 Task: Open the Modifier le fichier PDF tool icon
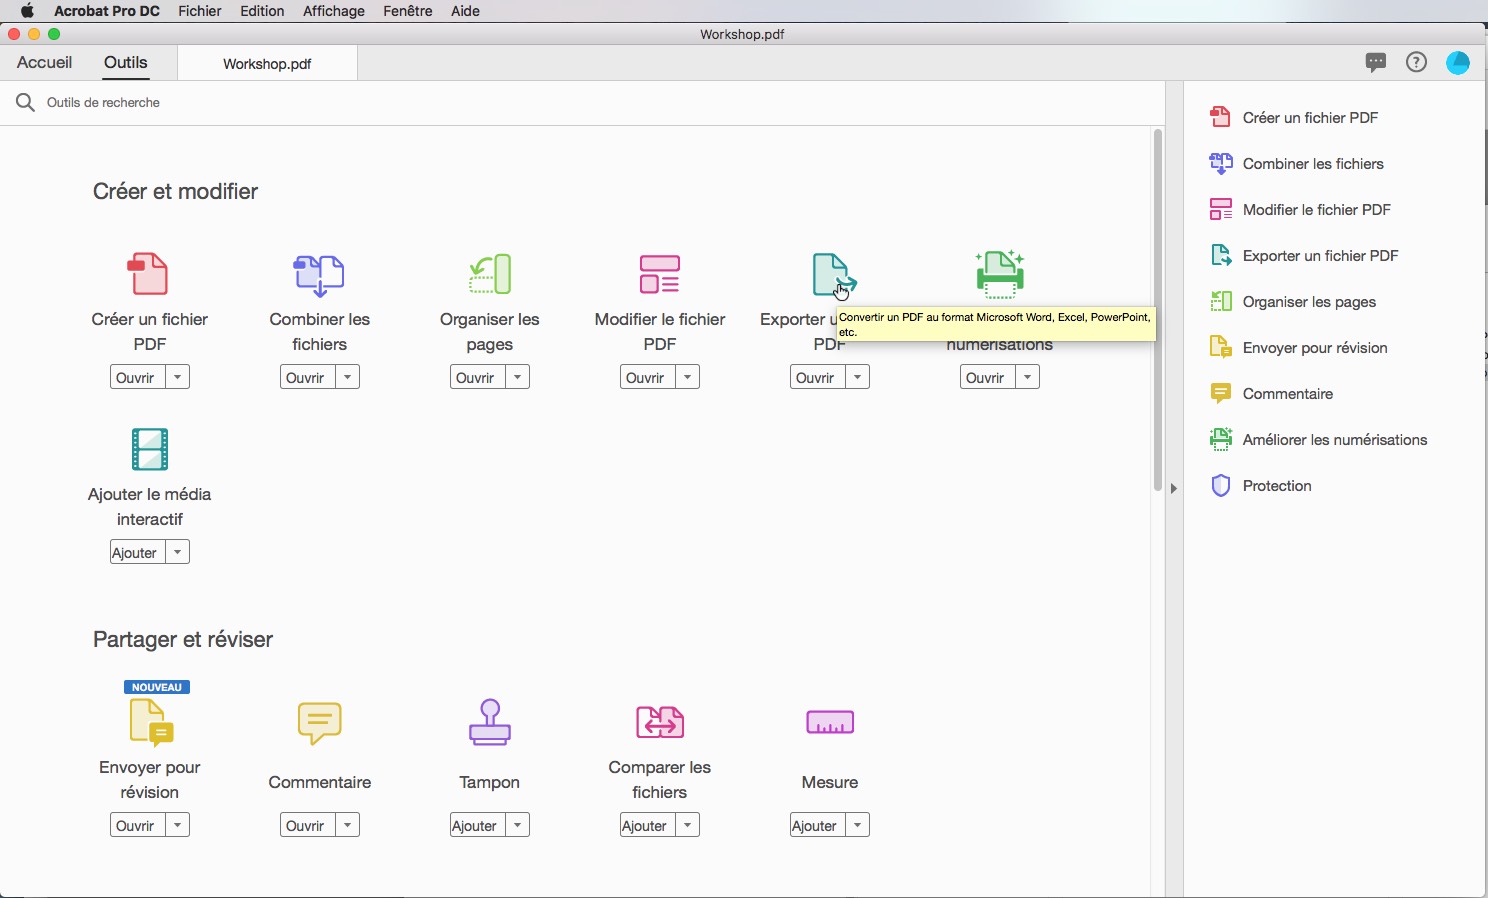pos(660,273)
